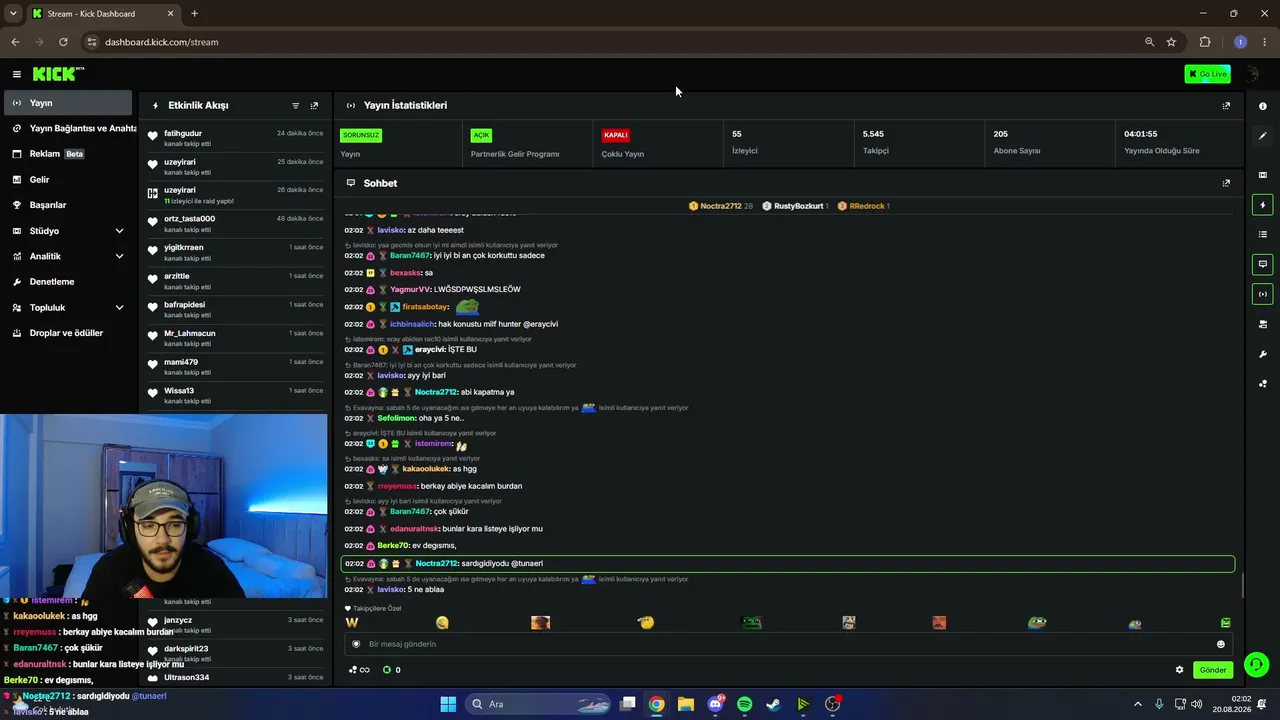Image resolution: width=1280 pixels, height=720 pixels.
Task: Pop out the Sohbet chat panel
Action: [x=1226, y=183]
